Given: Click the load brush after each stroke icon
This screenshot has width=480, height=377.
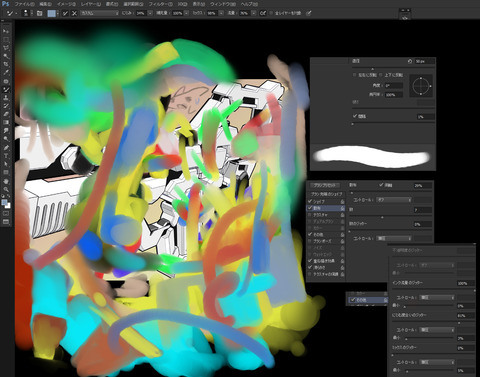Looking at the screenshot, I should pyautogui.click(x=65, y=13).
